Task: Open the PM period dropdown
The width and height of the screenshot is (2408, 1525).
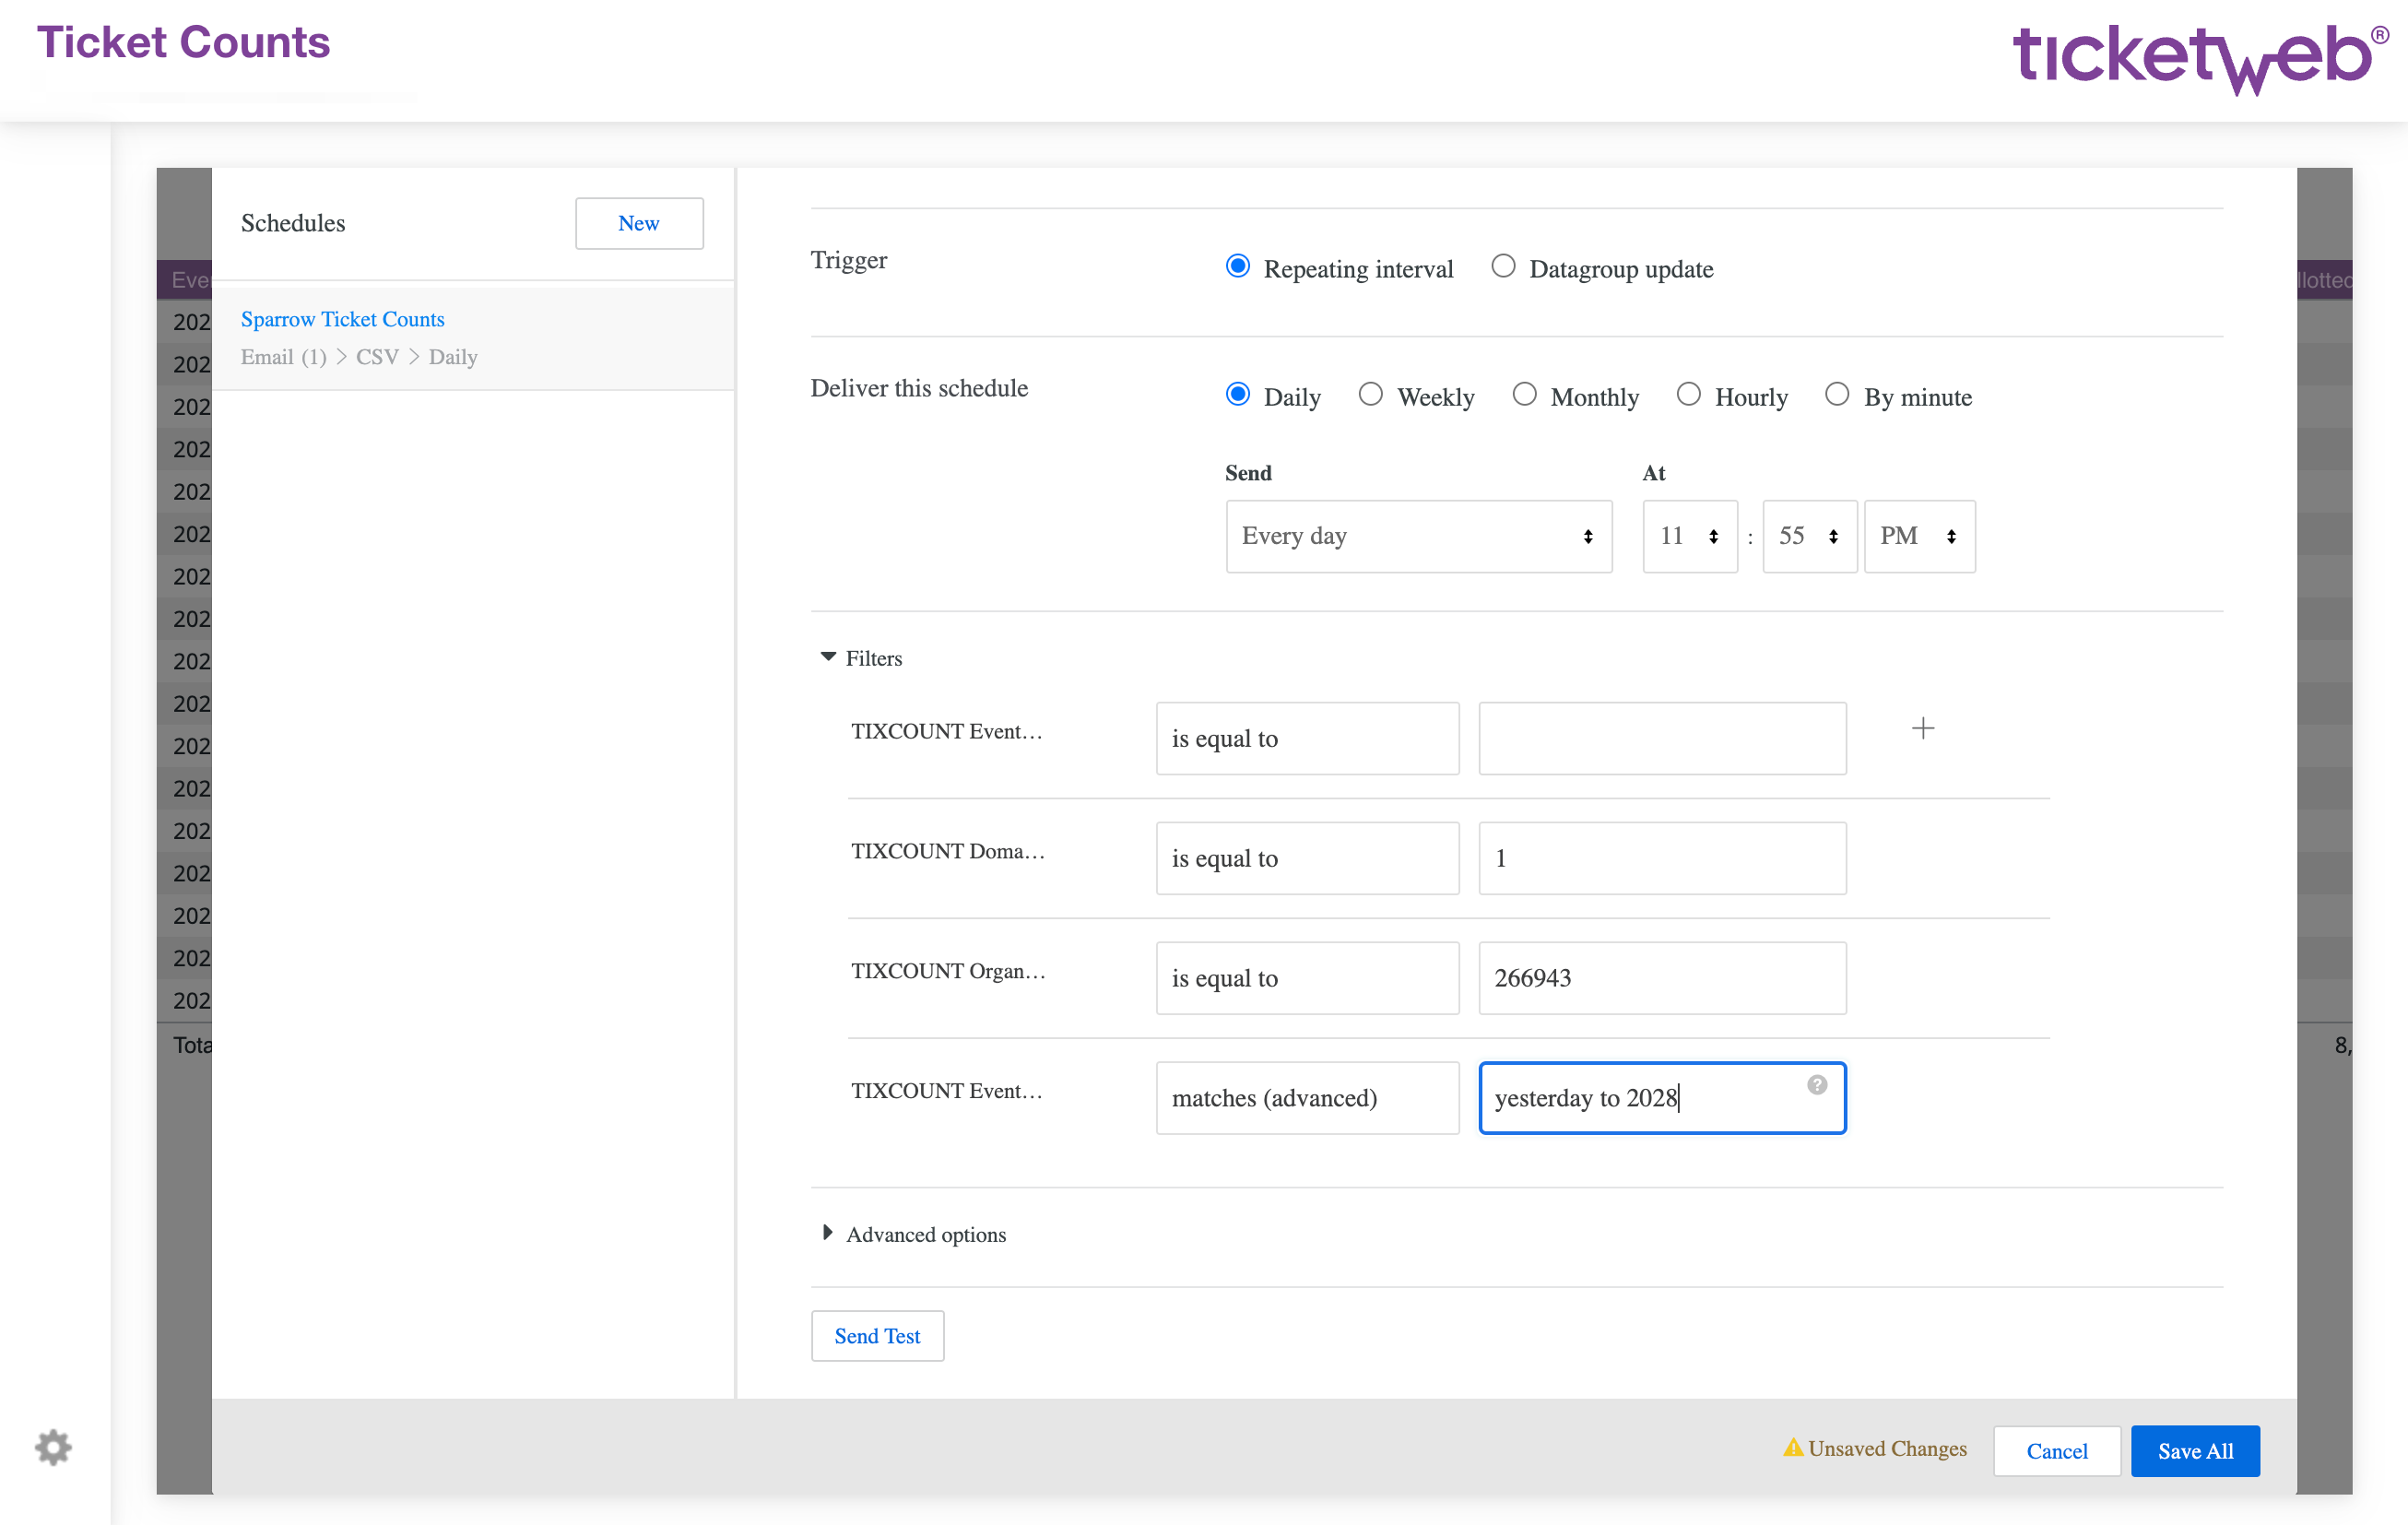Action: click(1919, 536)
